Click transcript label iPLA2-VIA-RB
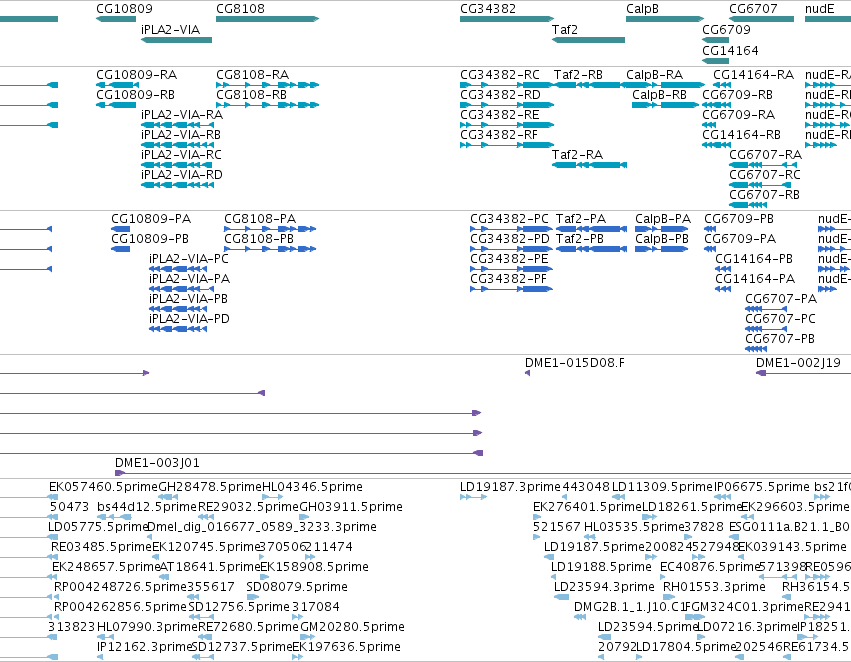The height and width of the screenshot is (662, 851). (181, 135)
